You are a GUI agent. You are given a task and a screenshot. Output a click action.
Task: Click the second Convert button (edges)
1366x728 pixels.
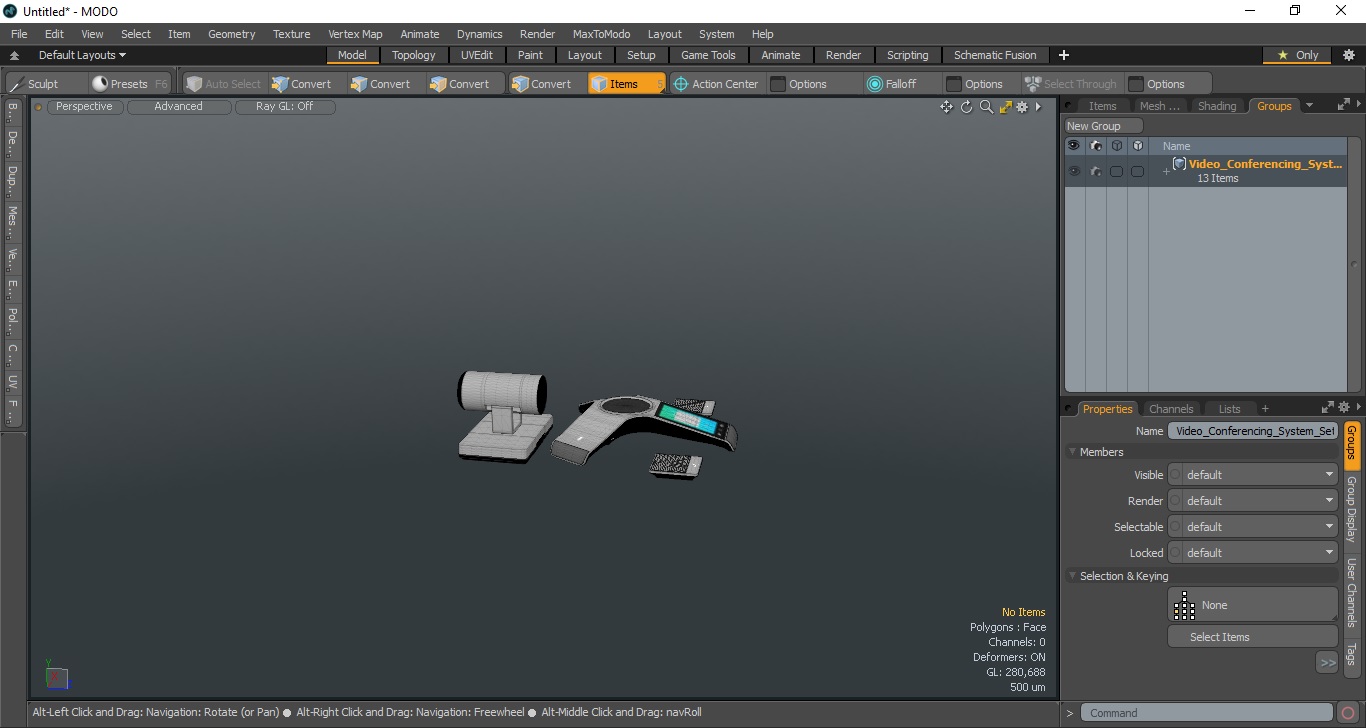pyautogui.click(x=380, y=84)
